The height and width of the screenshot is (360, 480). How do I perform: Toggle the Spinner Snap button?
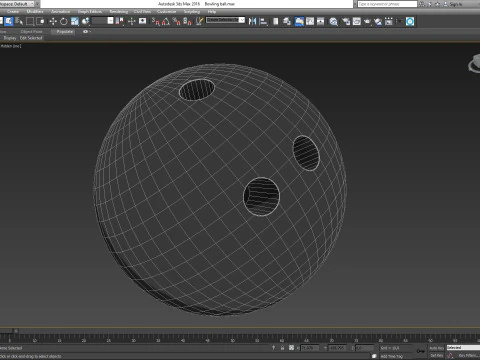[x=188, y=21]
